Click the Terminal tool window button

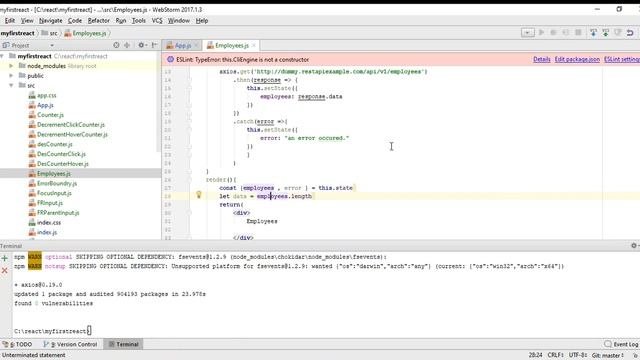124,344
